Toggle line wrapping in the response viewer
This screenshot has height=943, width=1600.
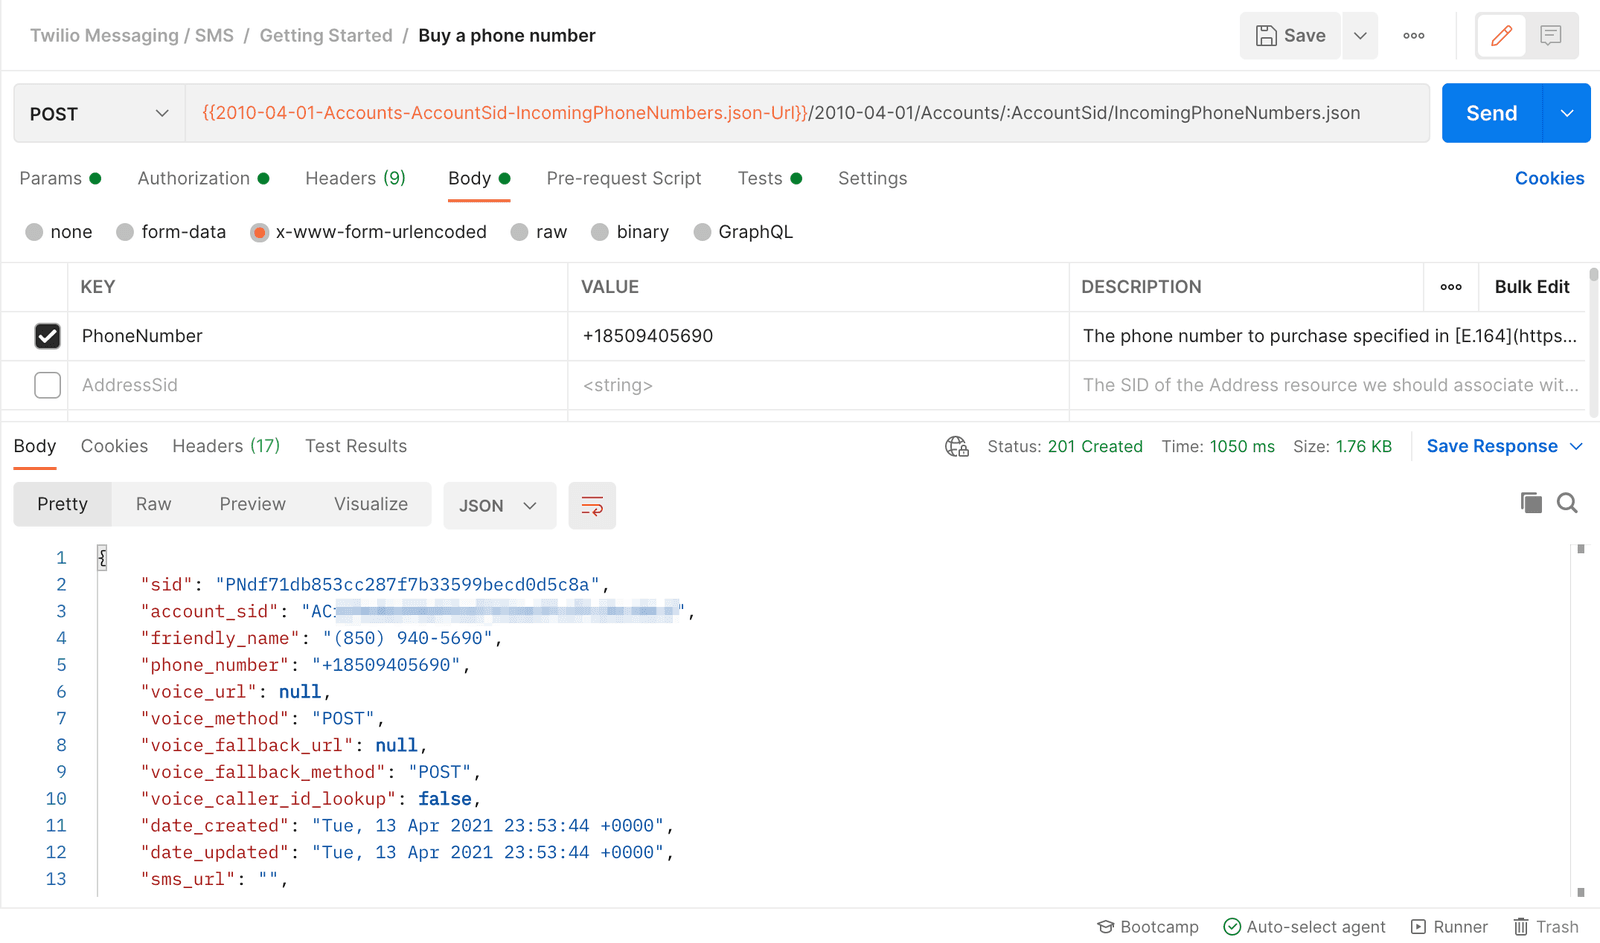[x=592, y=505]
